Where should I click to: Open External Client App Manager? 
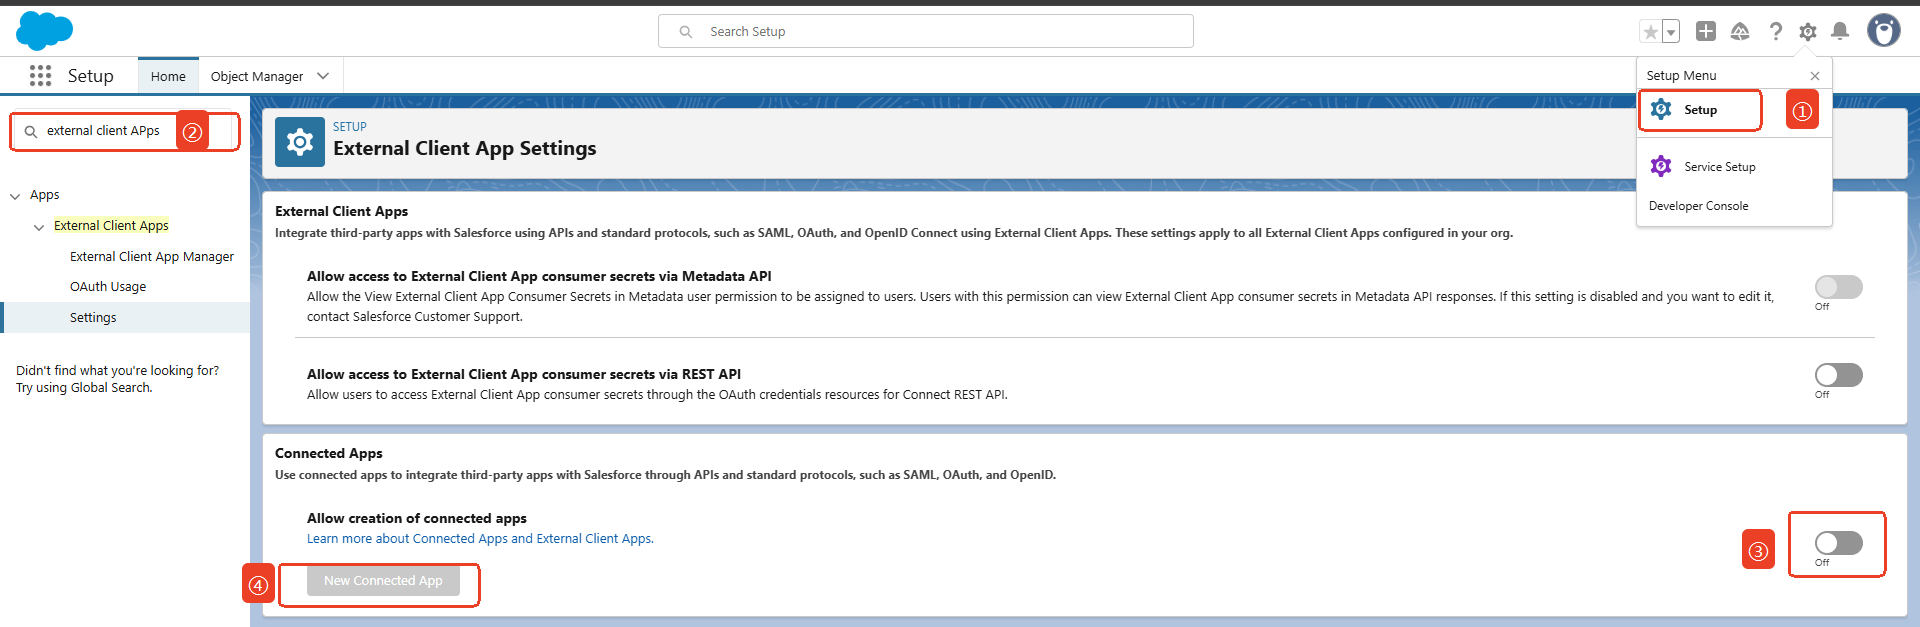pyautogui.click(x=152, y=257)
